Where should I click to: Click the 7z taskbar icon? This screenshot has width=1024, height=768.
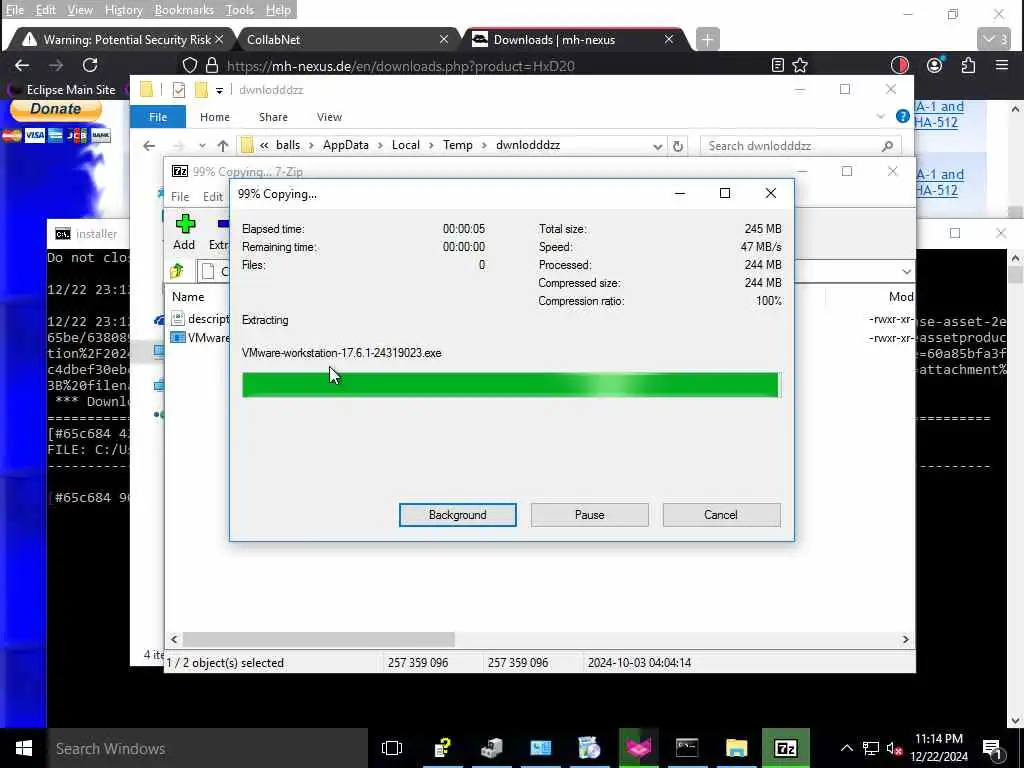coord(786,748)
